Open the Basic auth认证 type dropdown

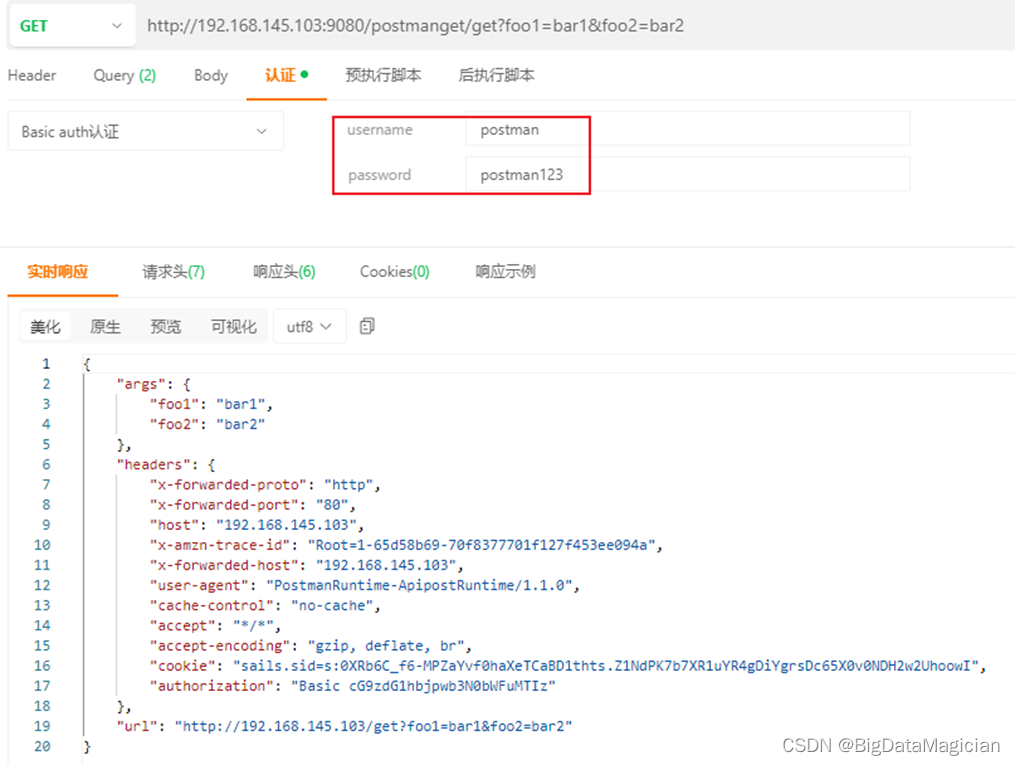pos(145,131)
